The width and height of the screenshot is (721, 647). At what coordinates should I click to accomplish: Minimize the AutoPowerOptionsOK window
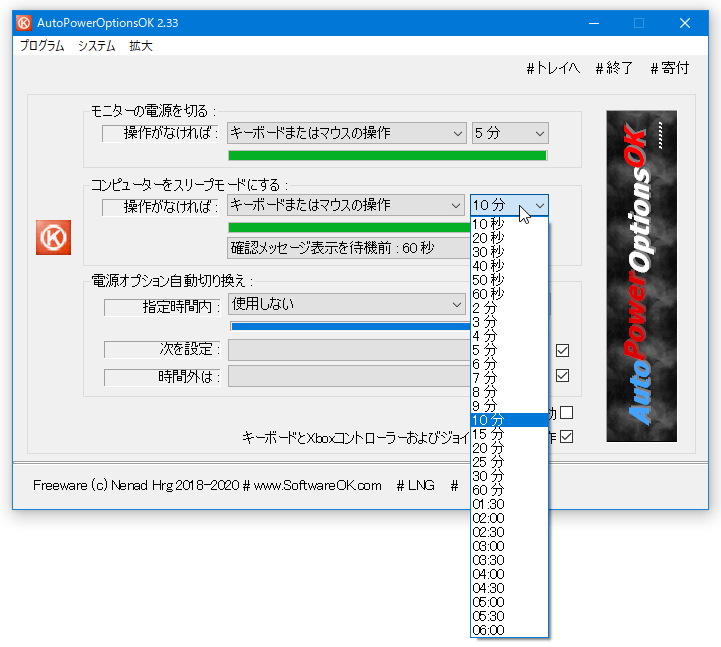(x=594, y=23)
